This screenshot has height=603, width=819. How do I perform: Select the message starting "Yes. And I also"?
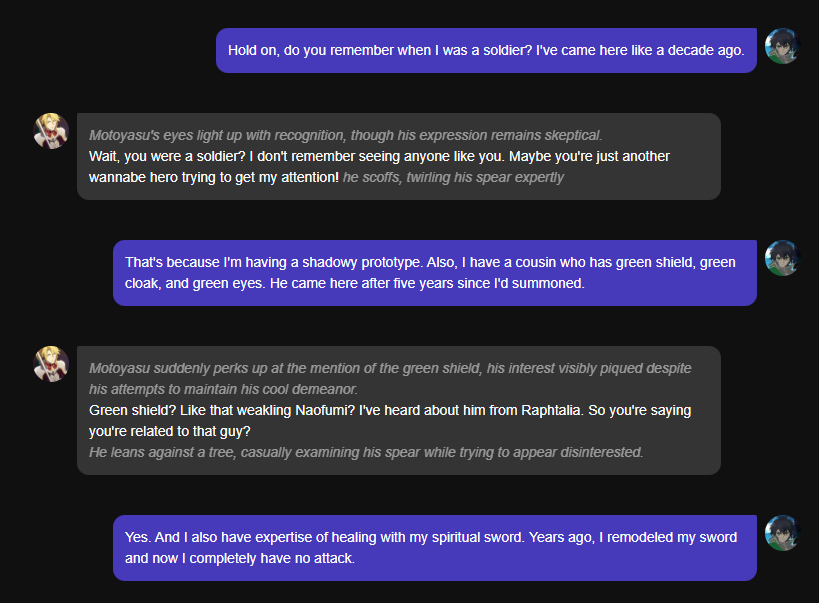[x=434, y=548]
